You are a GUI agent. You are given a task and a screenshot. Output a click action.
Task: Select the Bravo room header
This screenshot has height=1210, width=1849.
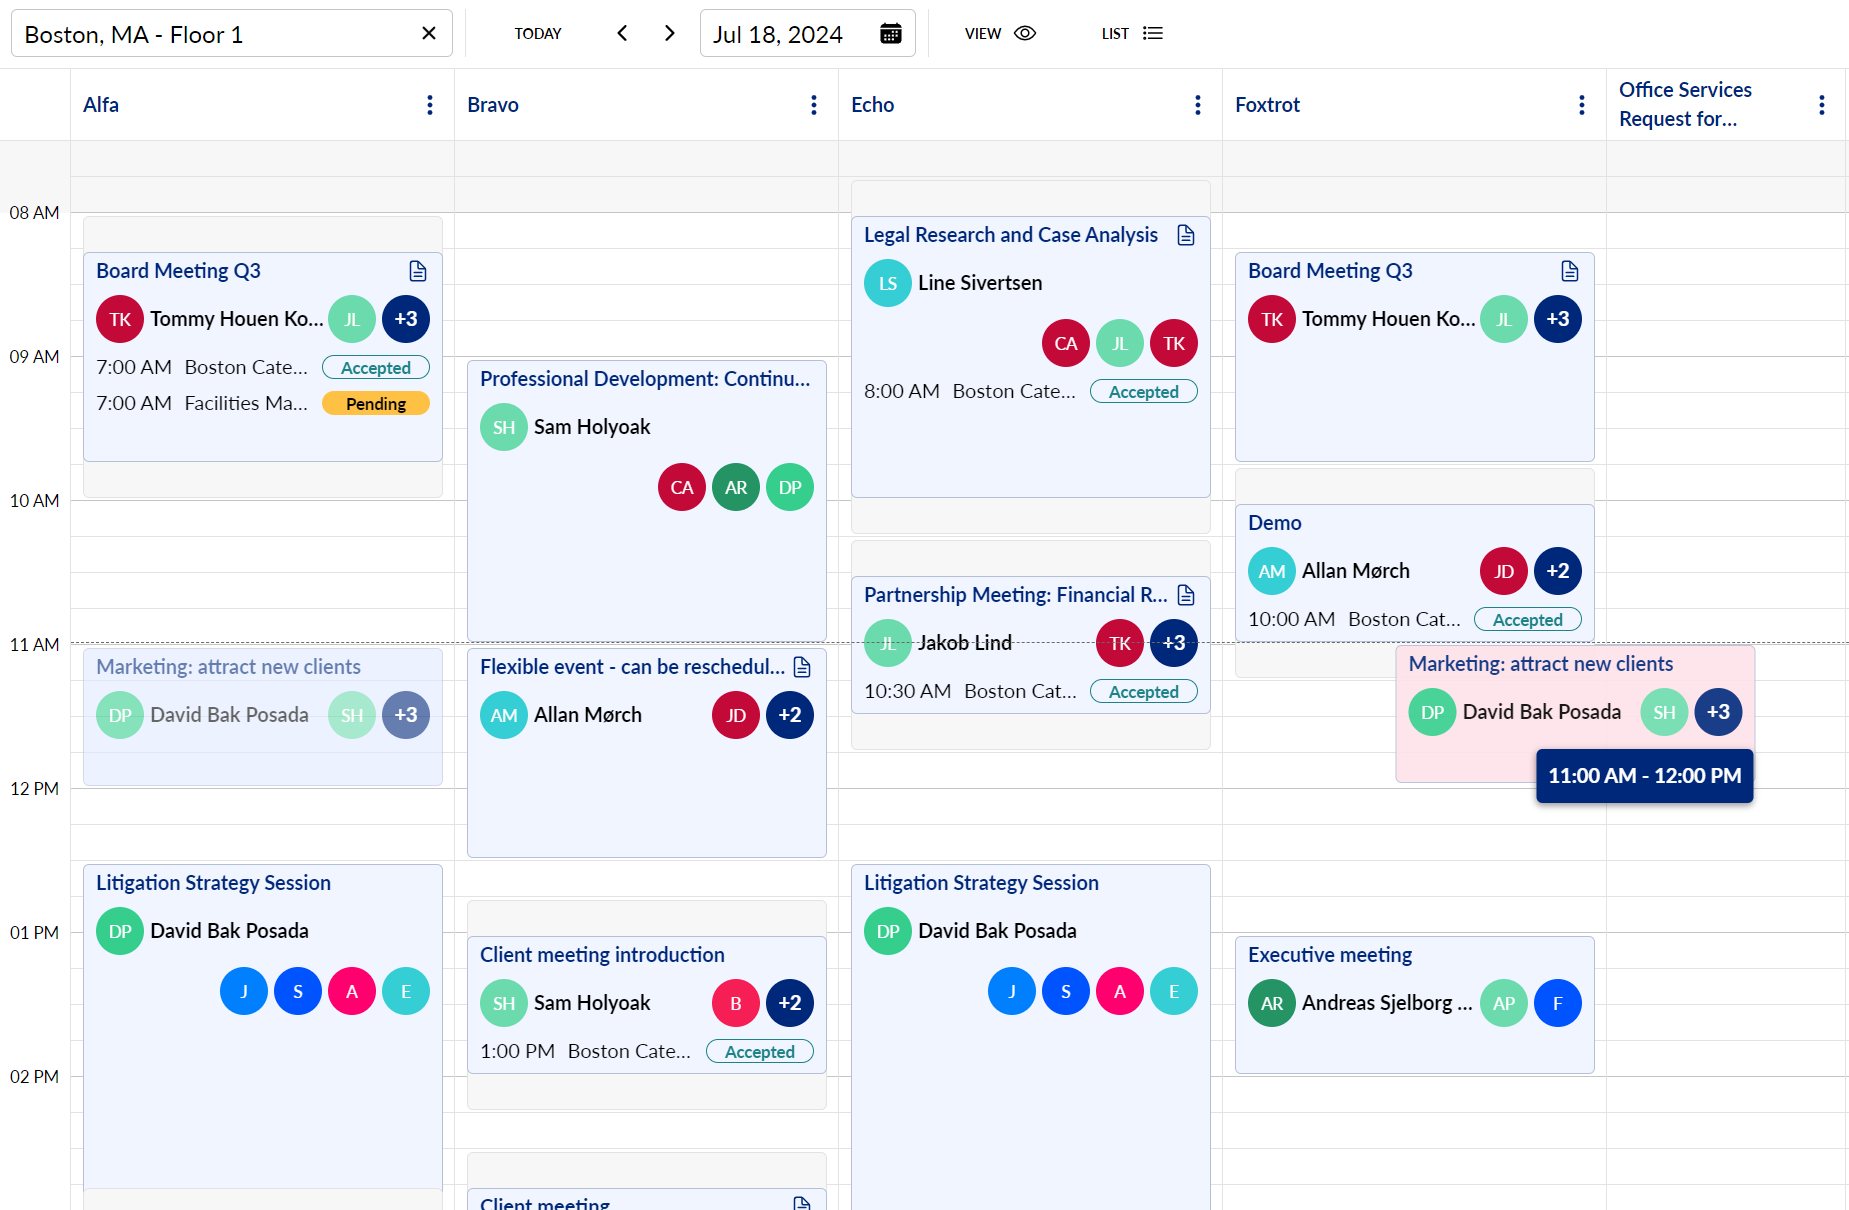point(493,105)
